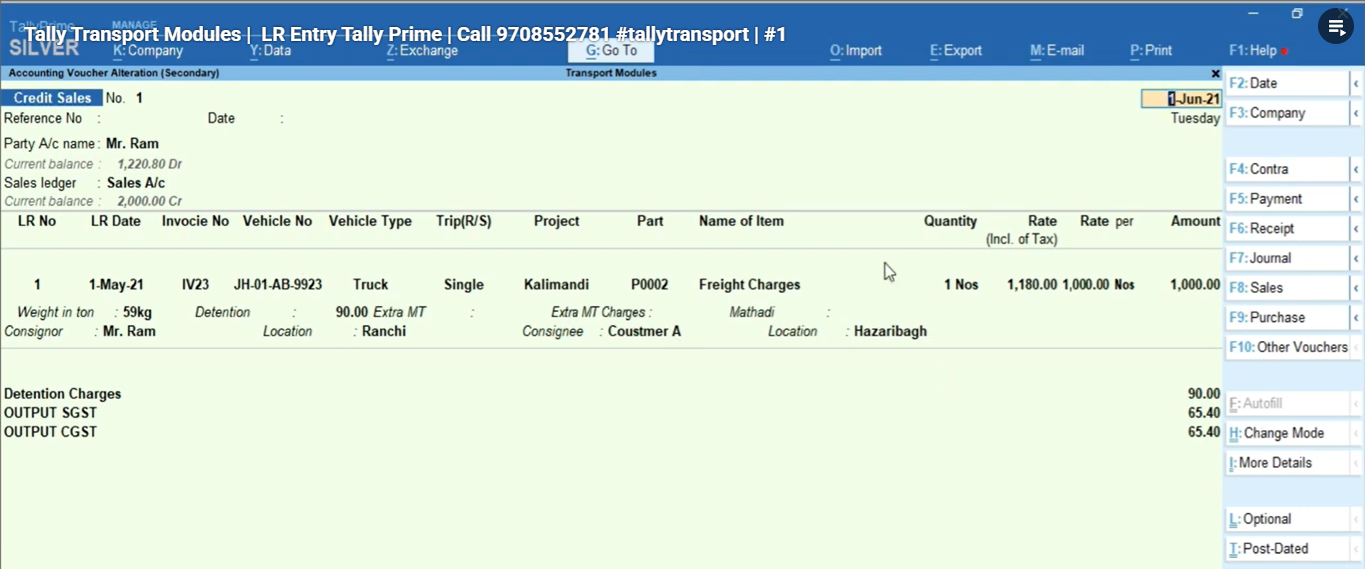Click Party A/c name Mr. Ram
This screenshot has height=569, width=1365.
click(132, 143)
